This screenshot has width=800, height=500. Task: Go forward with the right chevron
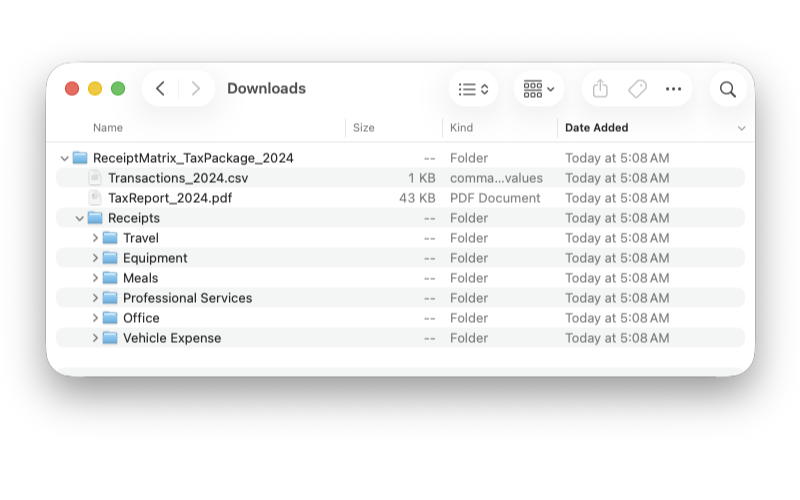pyautogui.click(x=196, y=89)
